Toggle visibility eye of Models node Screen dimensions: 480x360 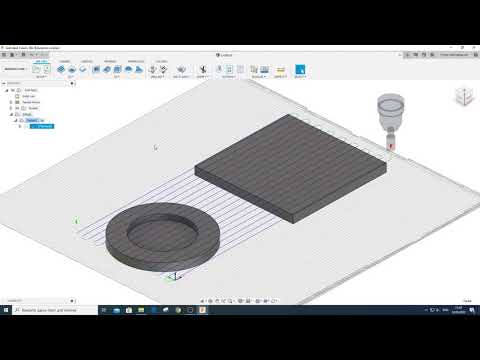tap(17, 108)
